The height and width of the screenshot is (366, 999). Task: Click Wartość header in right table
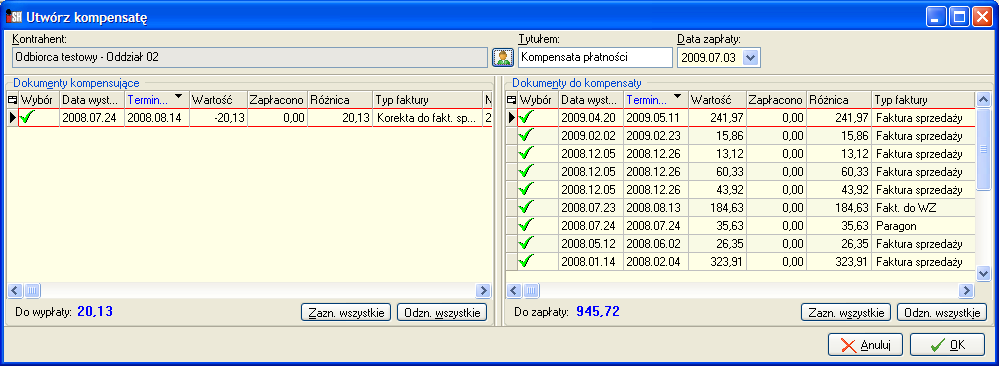(717, 99)
